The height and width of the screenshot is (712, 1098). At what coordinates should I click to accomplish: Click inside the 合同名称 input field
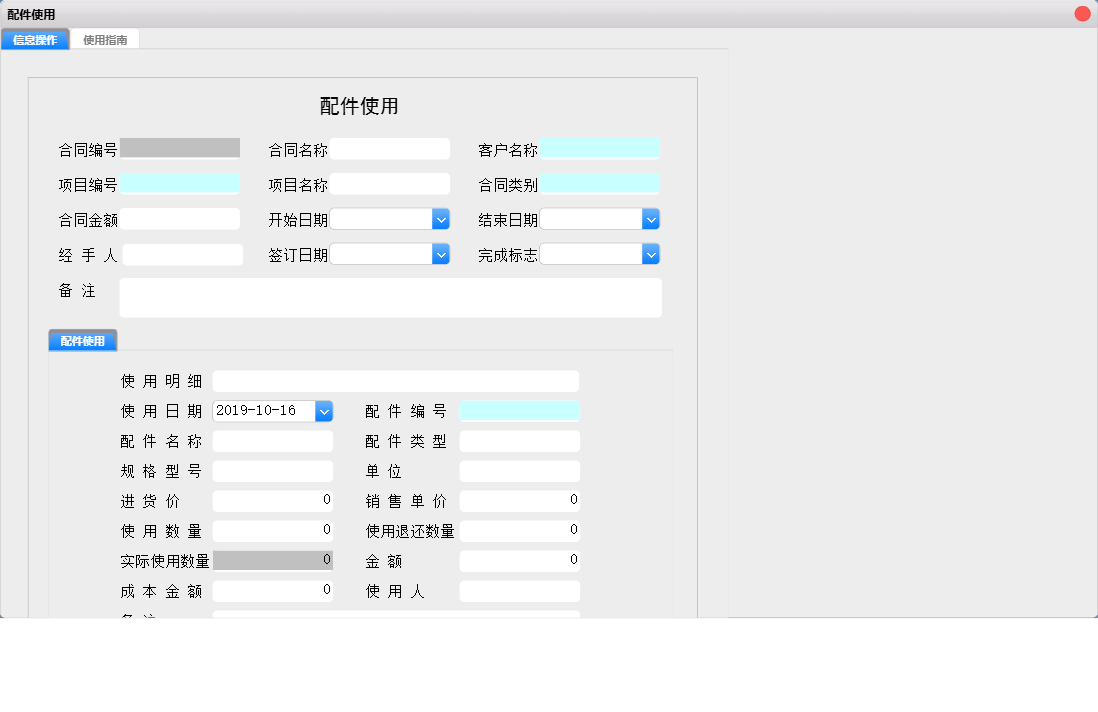pyautogui.click(x=390, y=148)
